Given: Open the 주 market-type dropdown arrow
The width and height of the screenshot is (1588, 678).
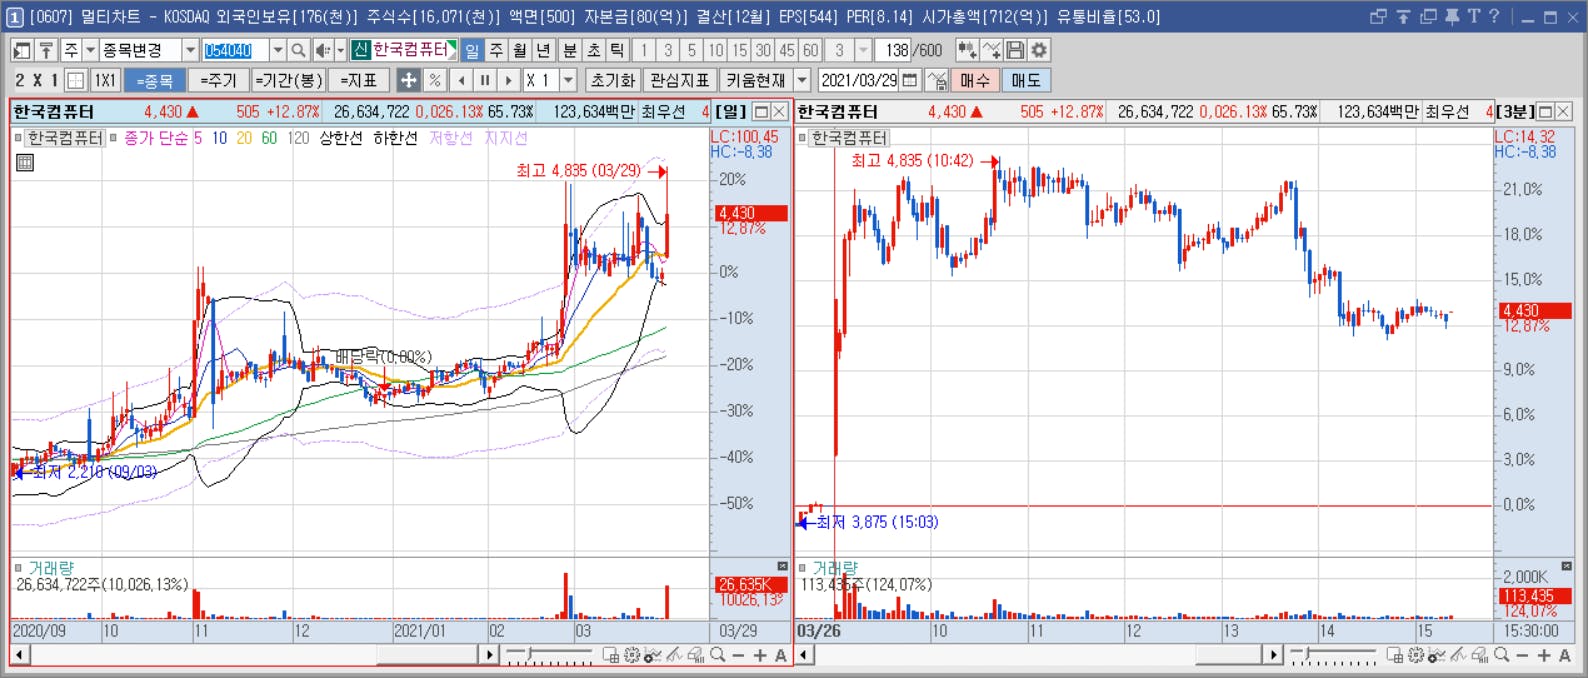Looking at the screenshot, I should (x=90, y=50).
